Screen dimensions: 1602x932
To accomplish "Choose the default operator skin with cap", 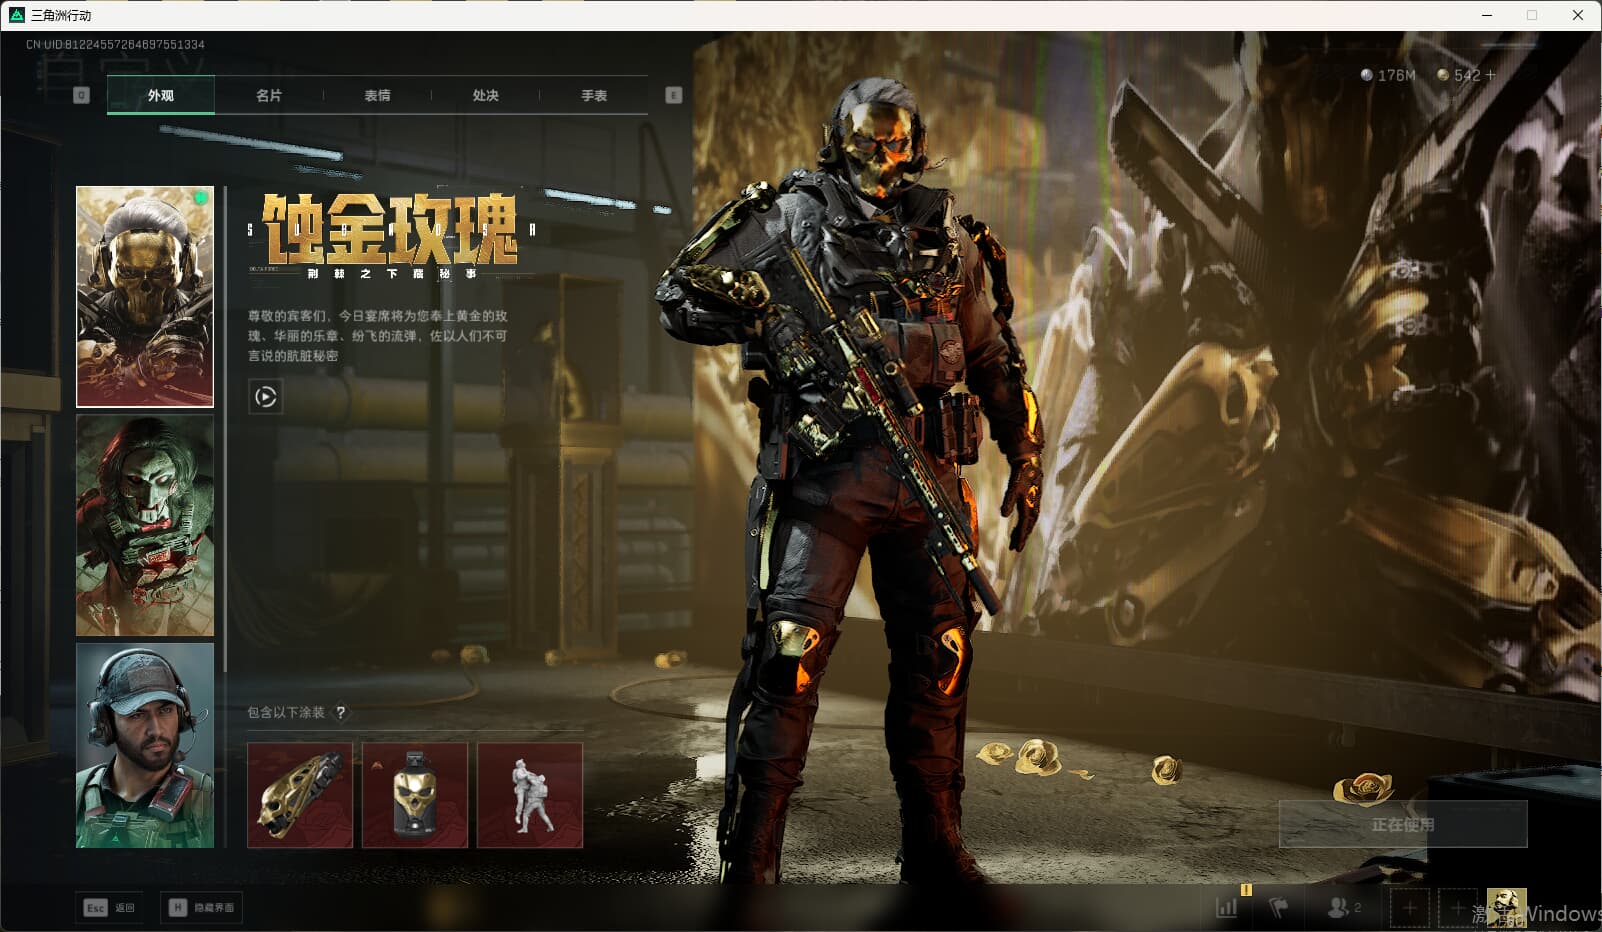I will [145, 745].
